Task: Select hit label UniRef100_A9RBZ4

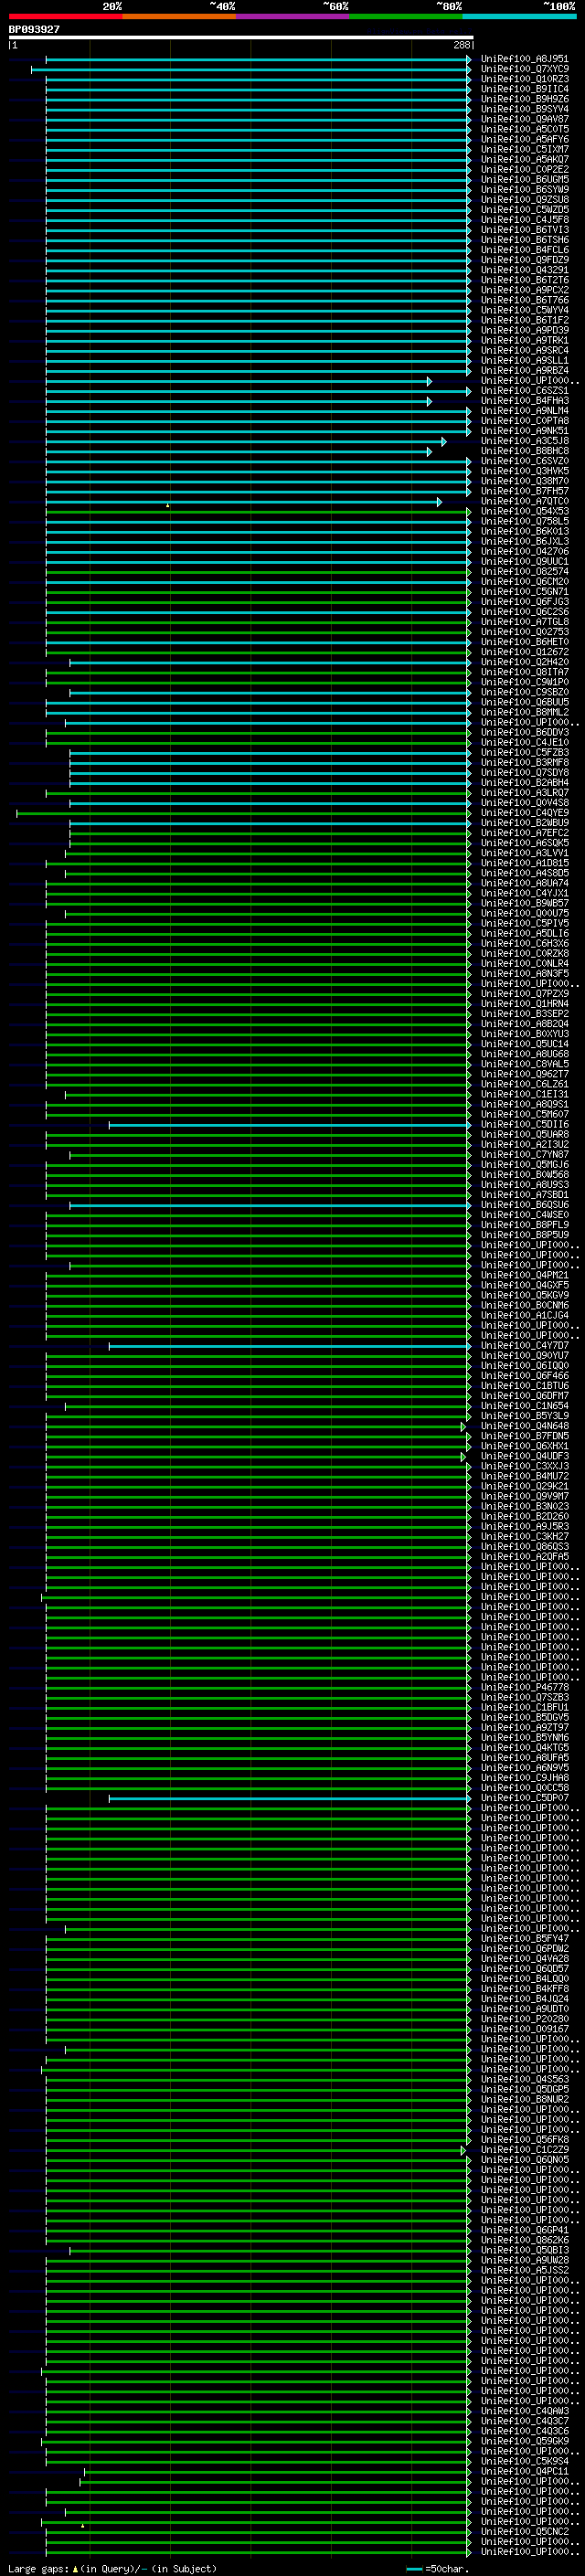Action: (x=525, y=370)
